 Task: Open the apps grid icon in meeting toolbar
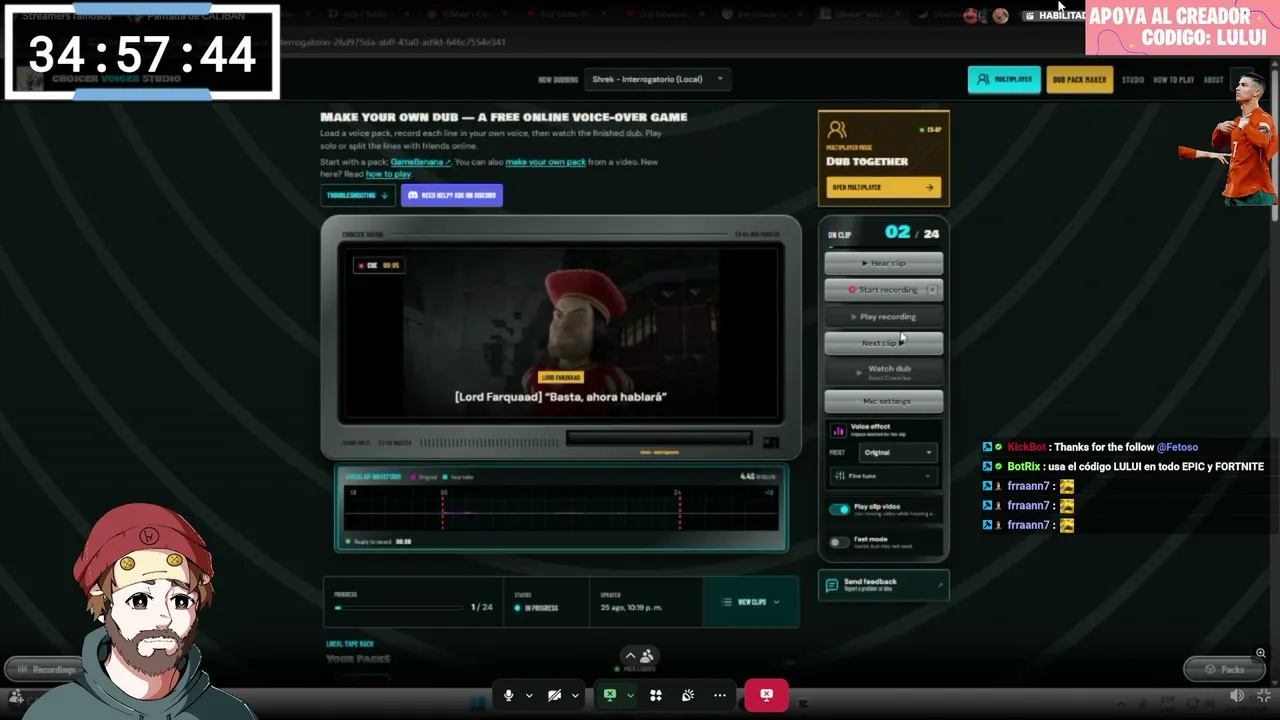656,695
